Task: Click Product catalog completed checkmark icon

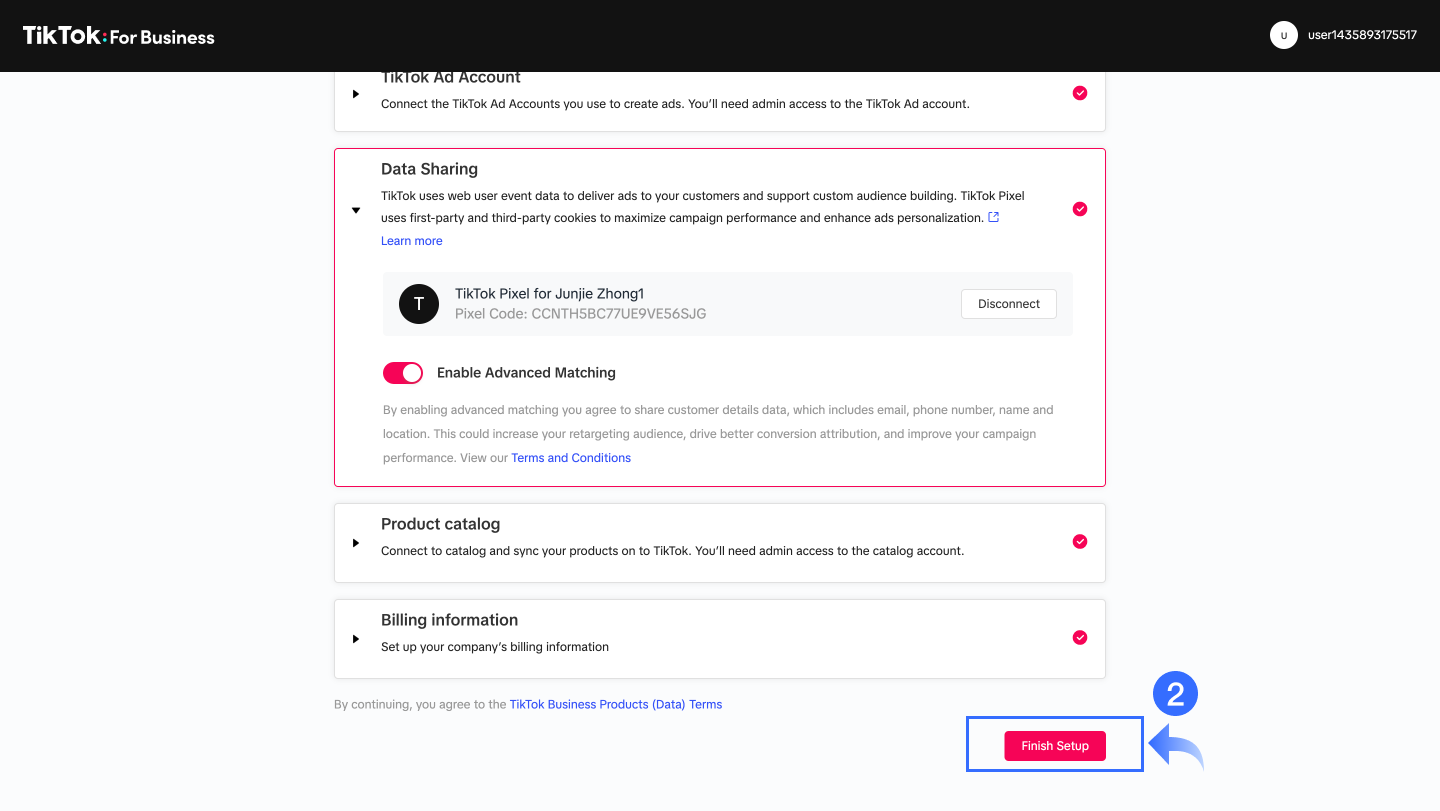Action: (1080, 541)
